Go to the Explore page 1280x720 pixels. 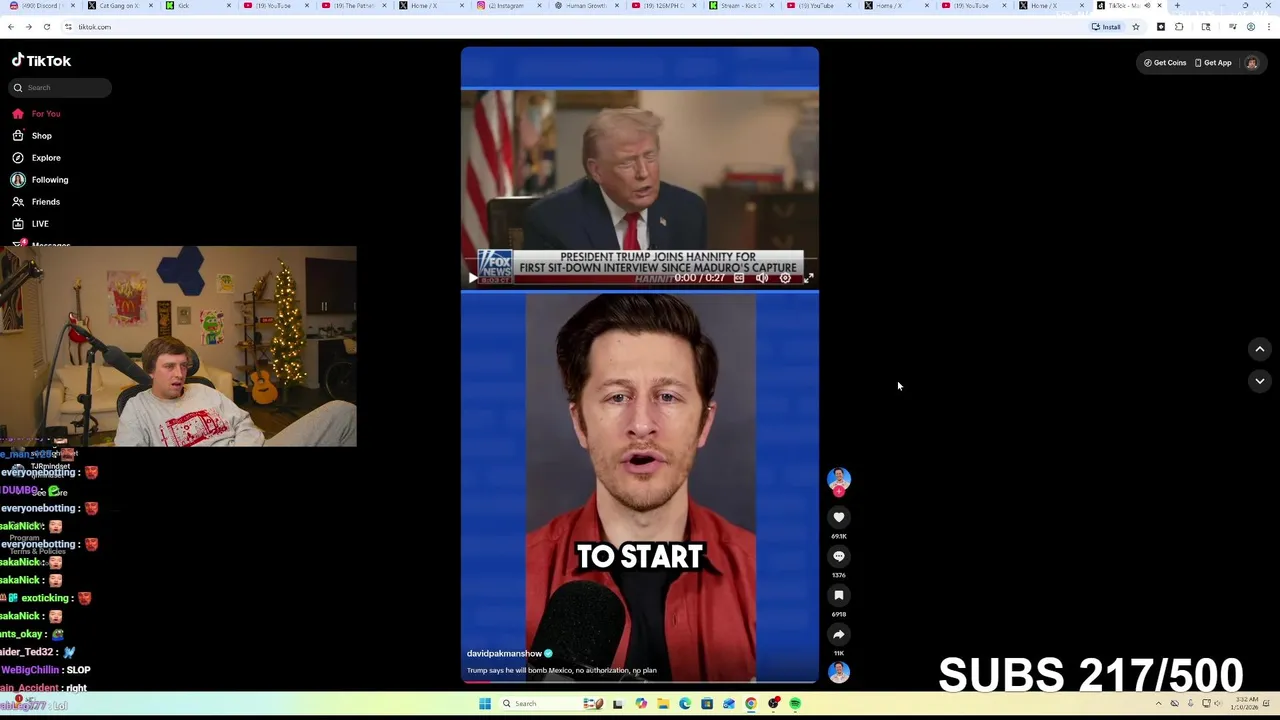point(37,158)
